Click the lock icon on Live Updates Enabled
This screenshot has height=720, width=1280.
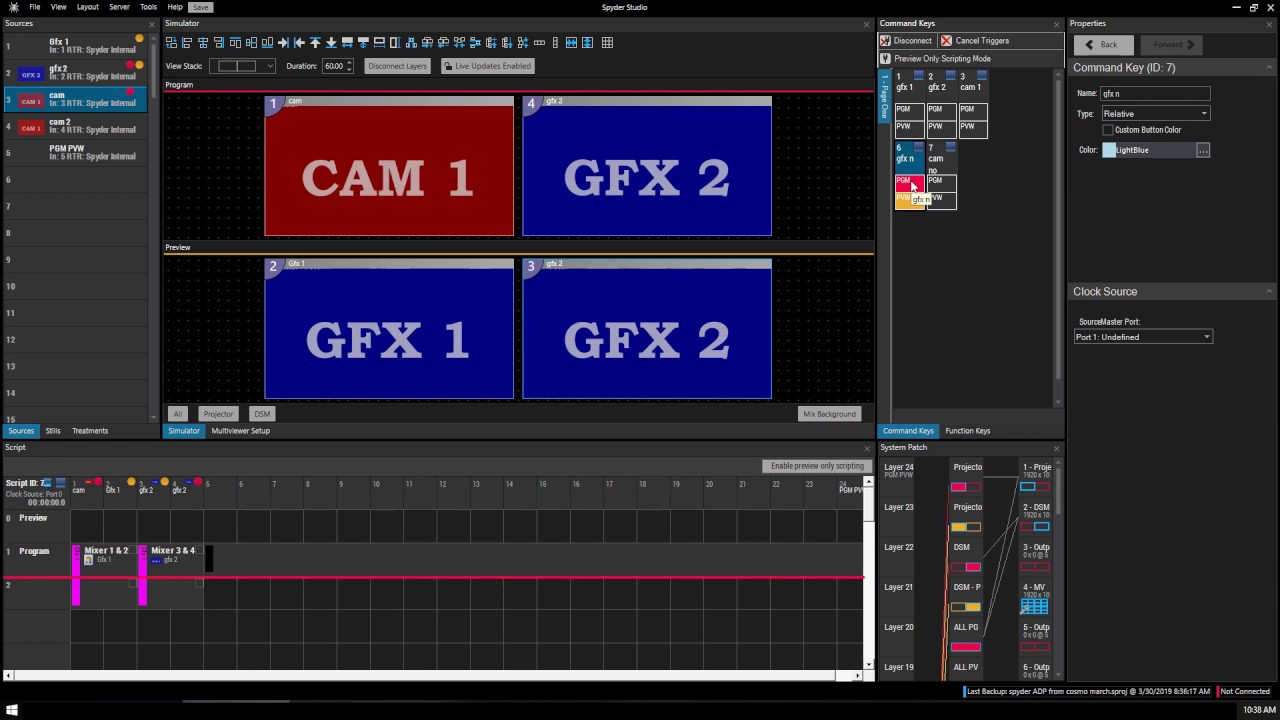(x=448, y=66)
